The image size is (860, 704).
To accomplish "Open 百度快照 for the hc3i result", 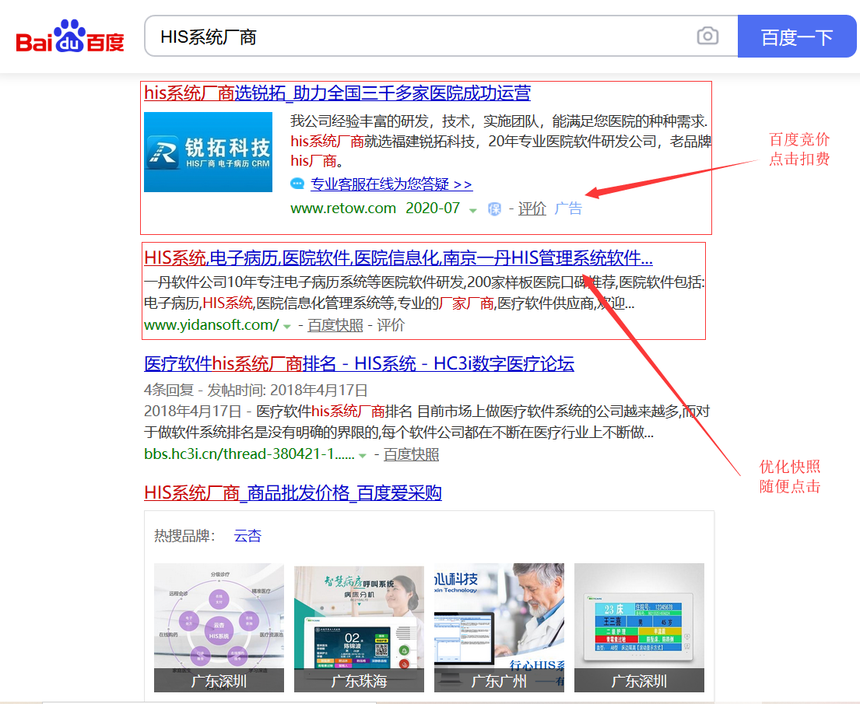I will click(x=411, y=455).
